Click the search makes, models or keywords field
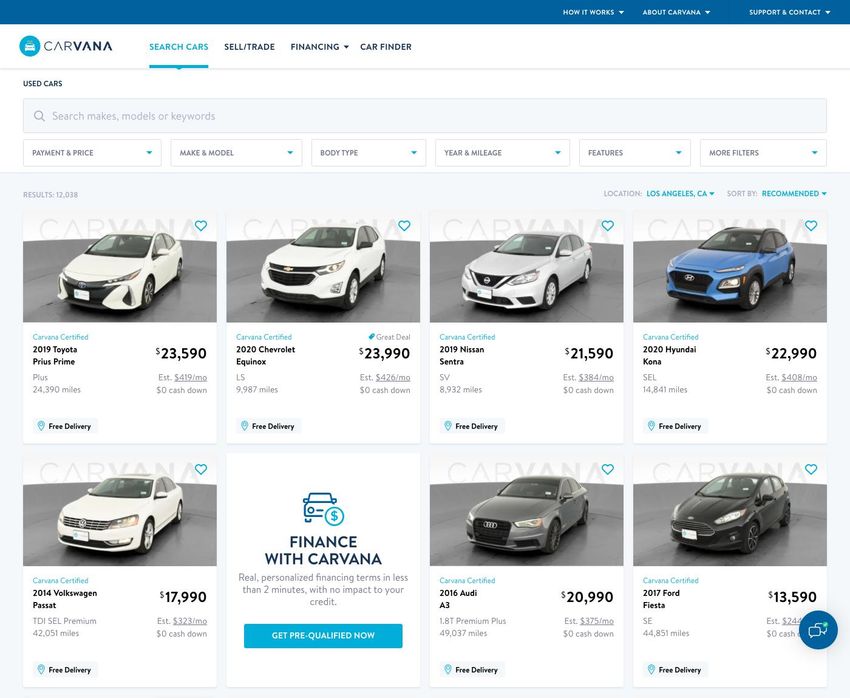850x698 pixels. click(x=424, y=115)
